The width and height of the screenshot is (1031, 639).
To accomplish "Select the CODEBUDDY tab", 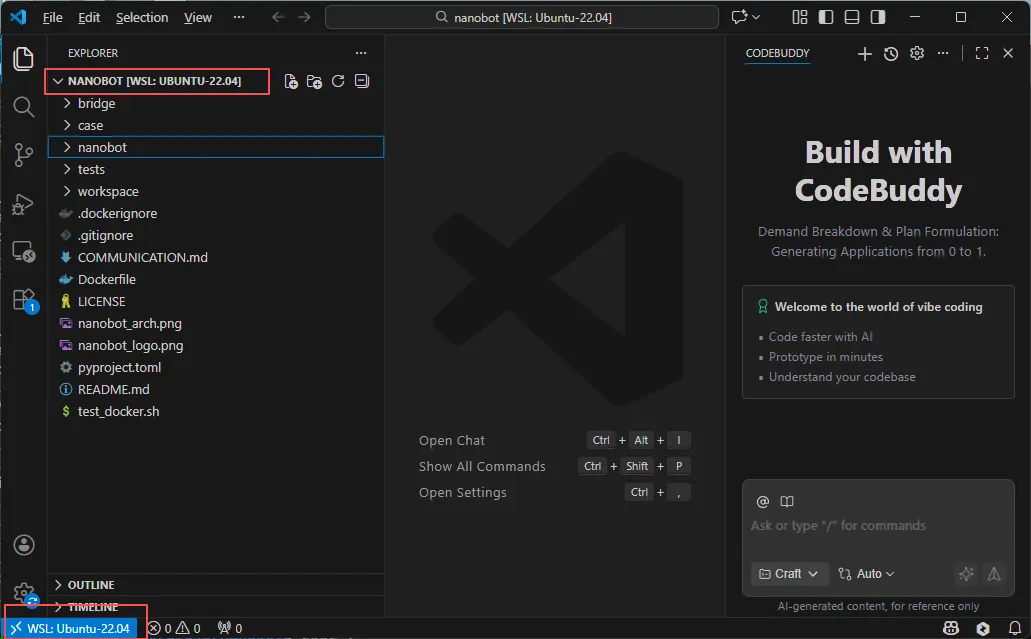I will 778,53.
